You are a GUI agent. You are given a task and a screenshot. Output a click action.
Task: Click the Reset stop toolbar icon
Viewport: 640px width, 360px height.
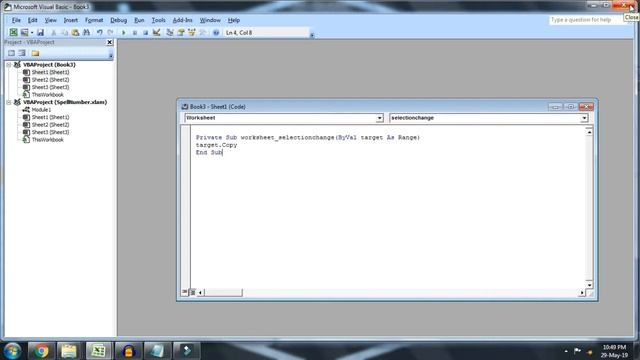pyautogui.click(x=145, y=32)
